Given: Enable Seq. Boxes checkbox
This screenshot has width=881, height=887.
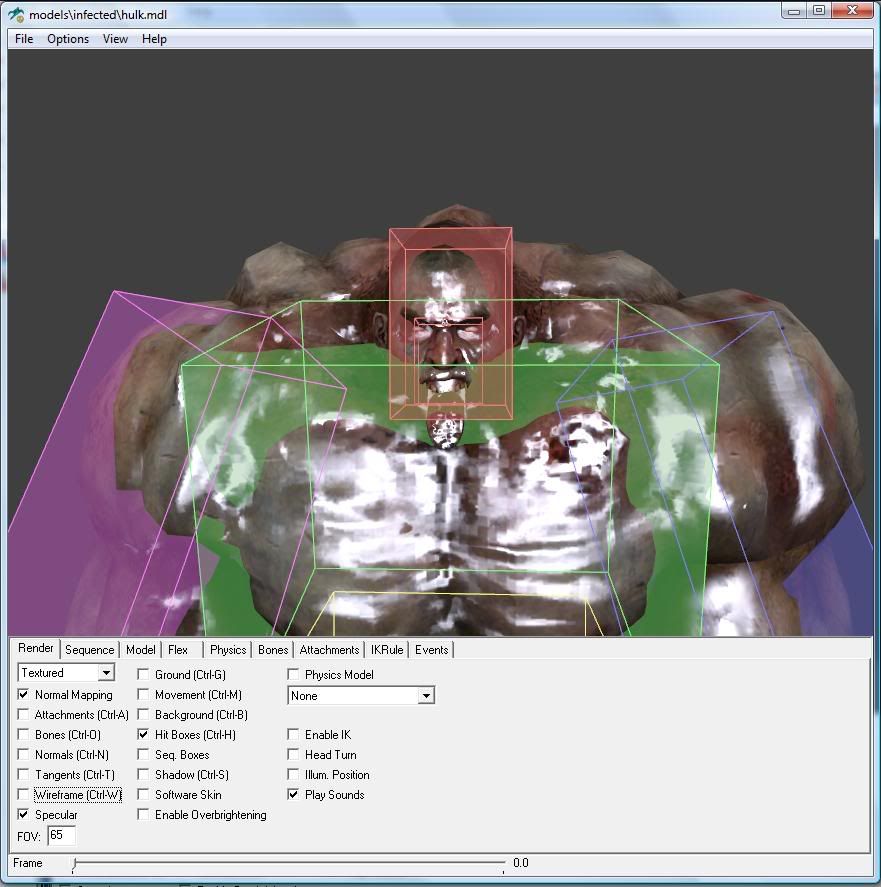Looking at the screenshot, I should (x=143, y=755).
